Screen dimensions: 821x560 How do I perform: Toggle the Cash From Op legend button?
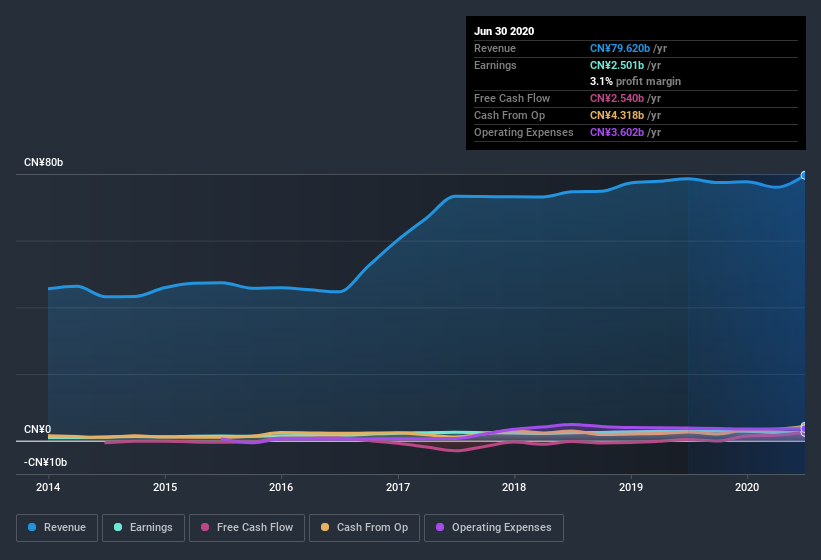[364, 528]
